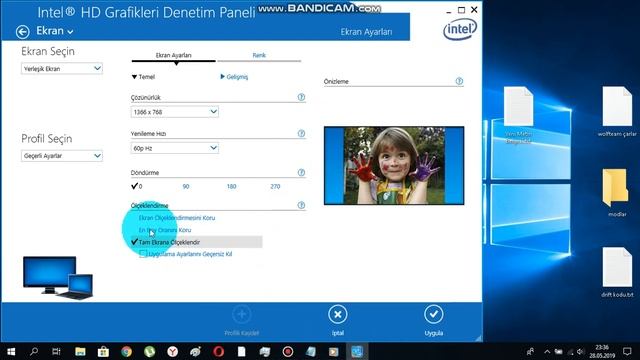Select 0 degree rotation

137,186
